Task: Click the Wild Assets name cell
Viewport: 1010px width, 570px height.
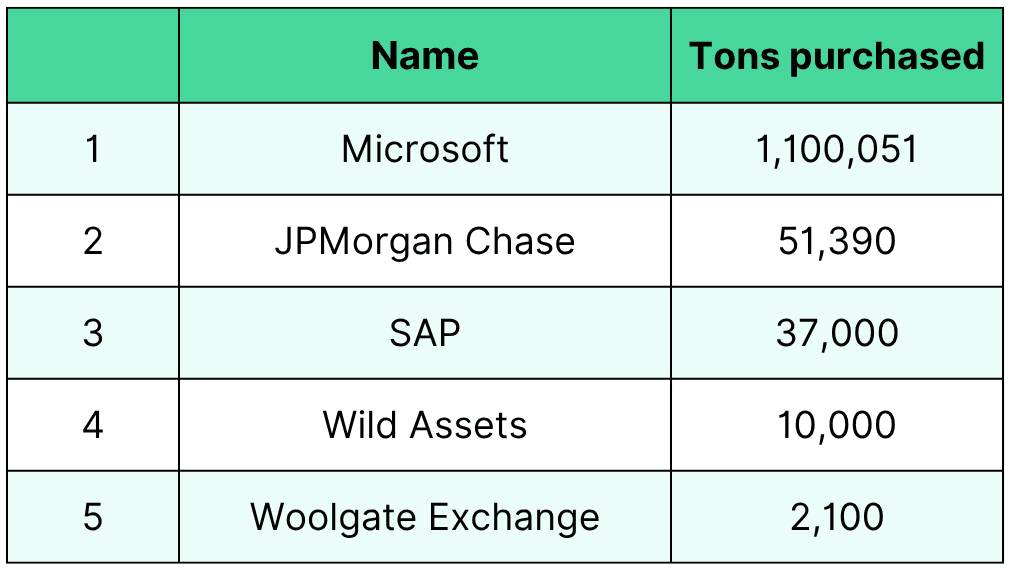Action: (425, 425)
